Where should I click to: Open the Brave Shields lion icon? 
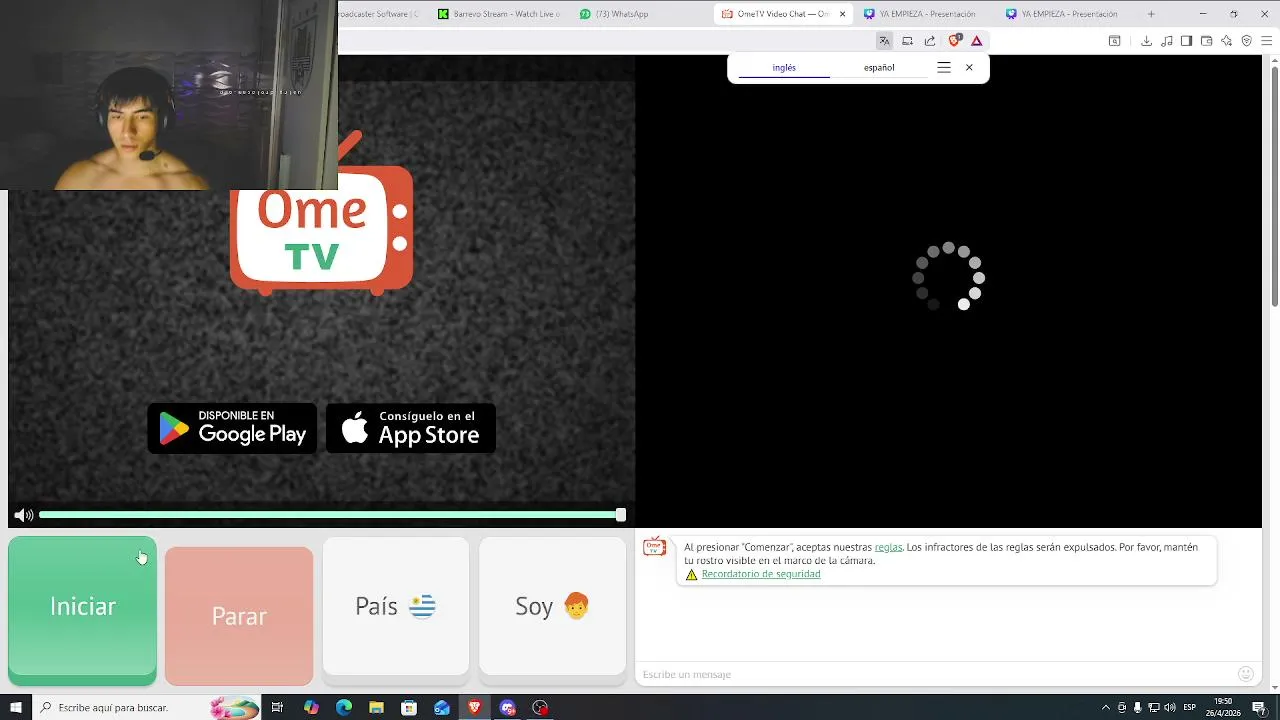[x=955, y=41]
